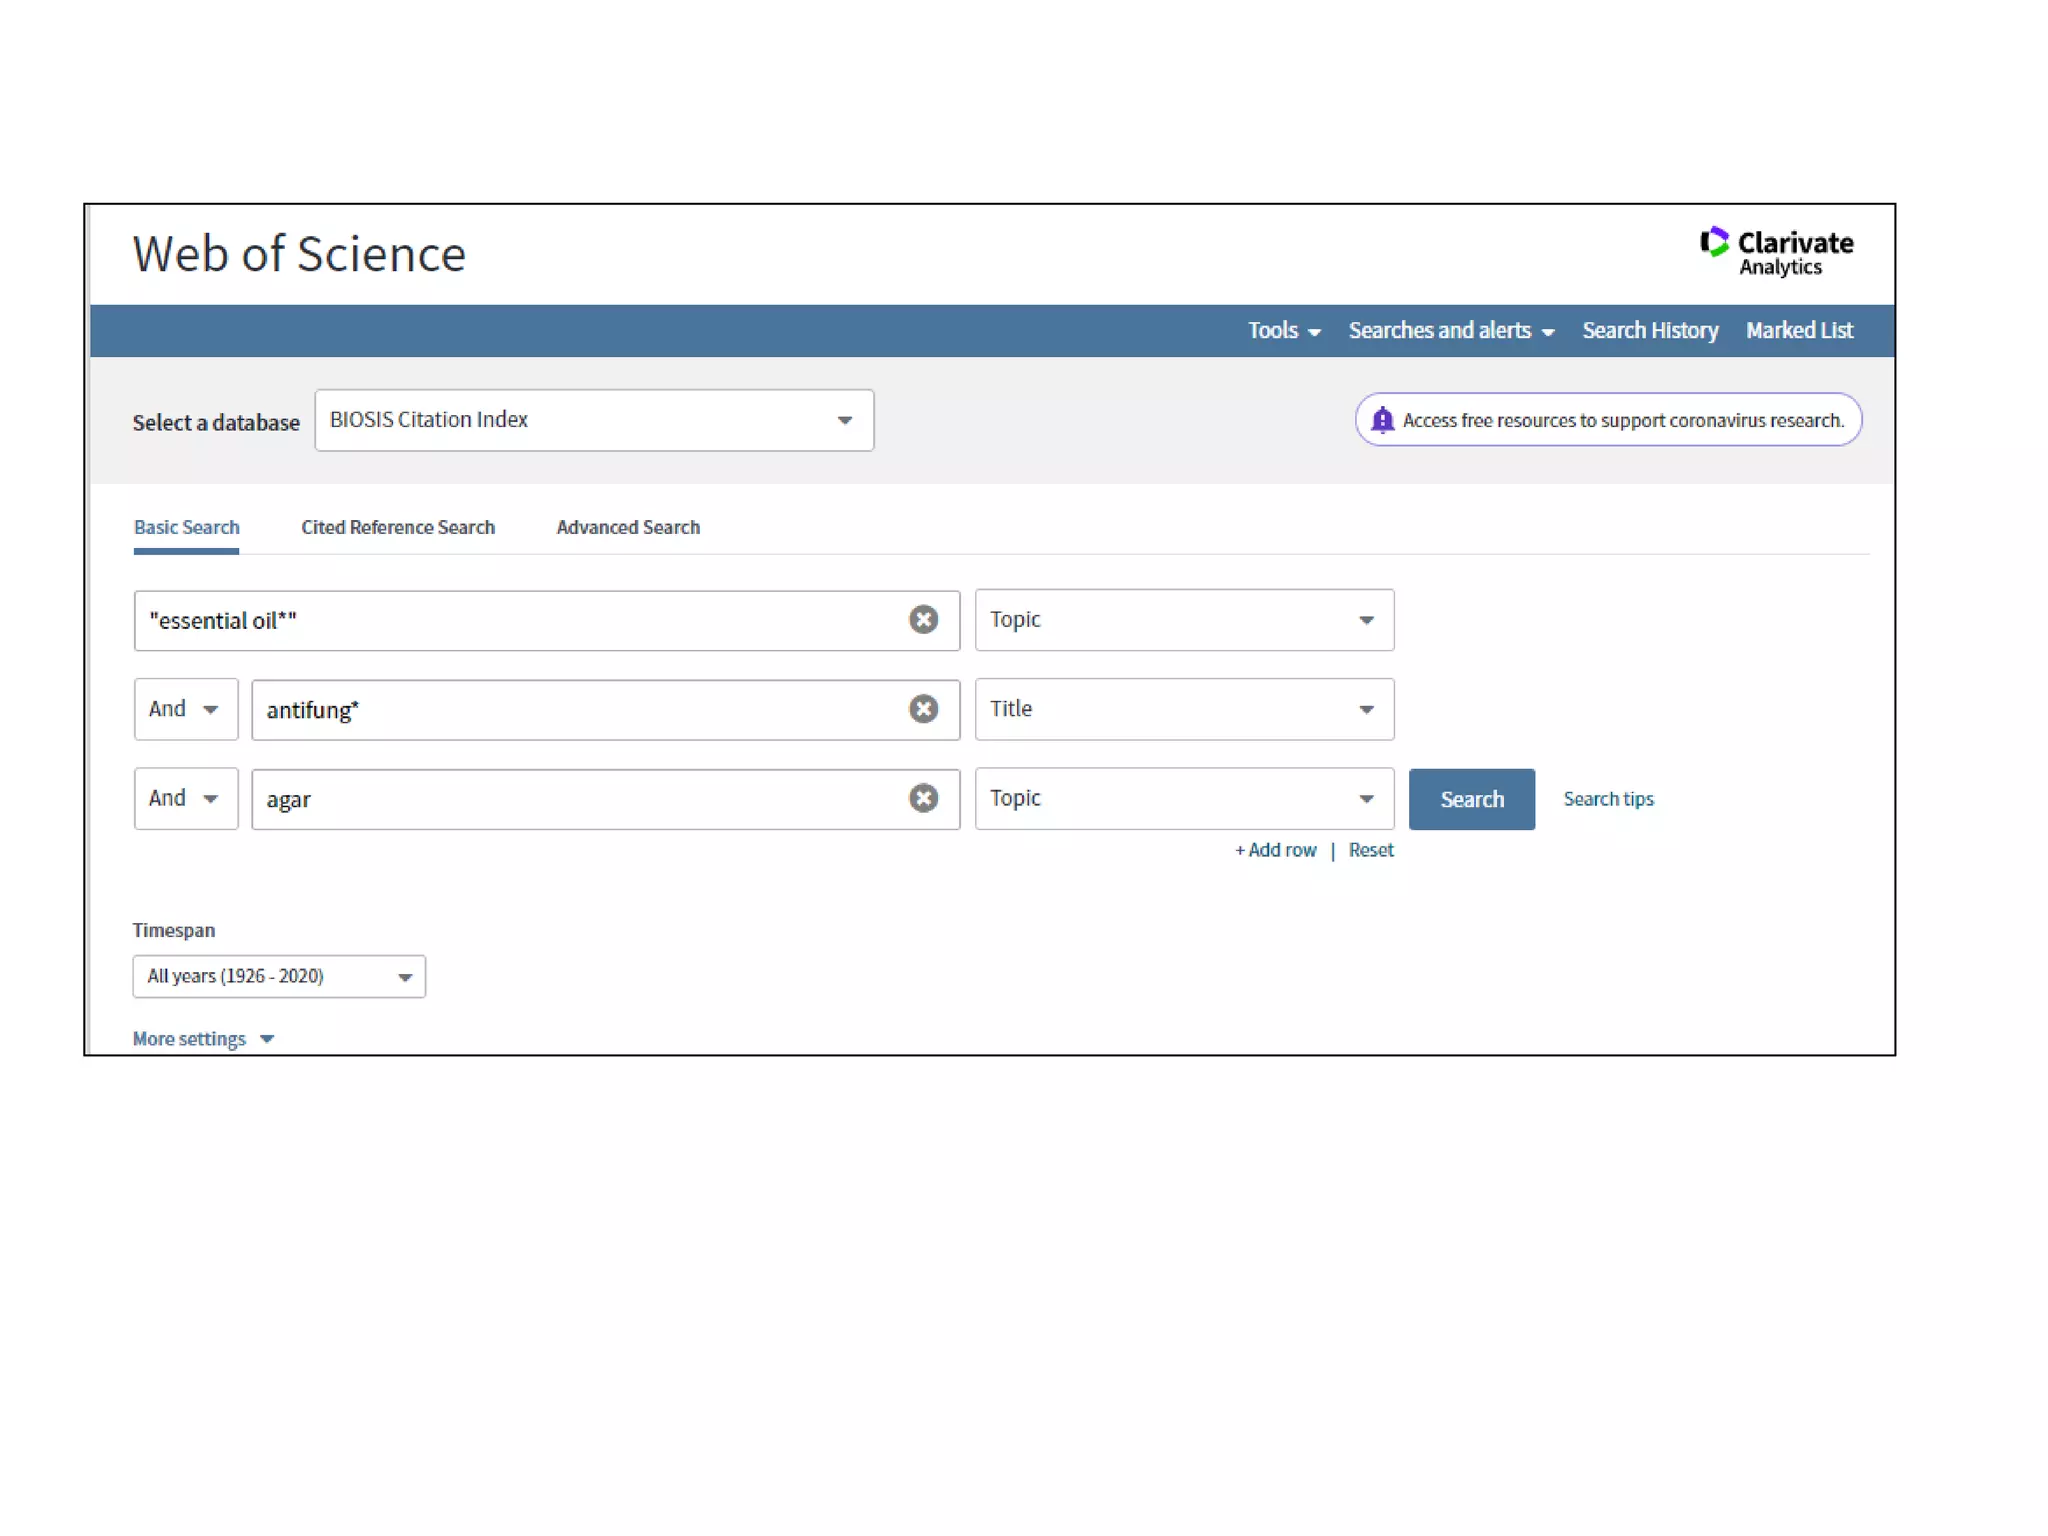Open Searches and alerts menu
Image resolution: width=2048 pixels, height=1536 pixels.
pos(1451,331)
